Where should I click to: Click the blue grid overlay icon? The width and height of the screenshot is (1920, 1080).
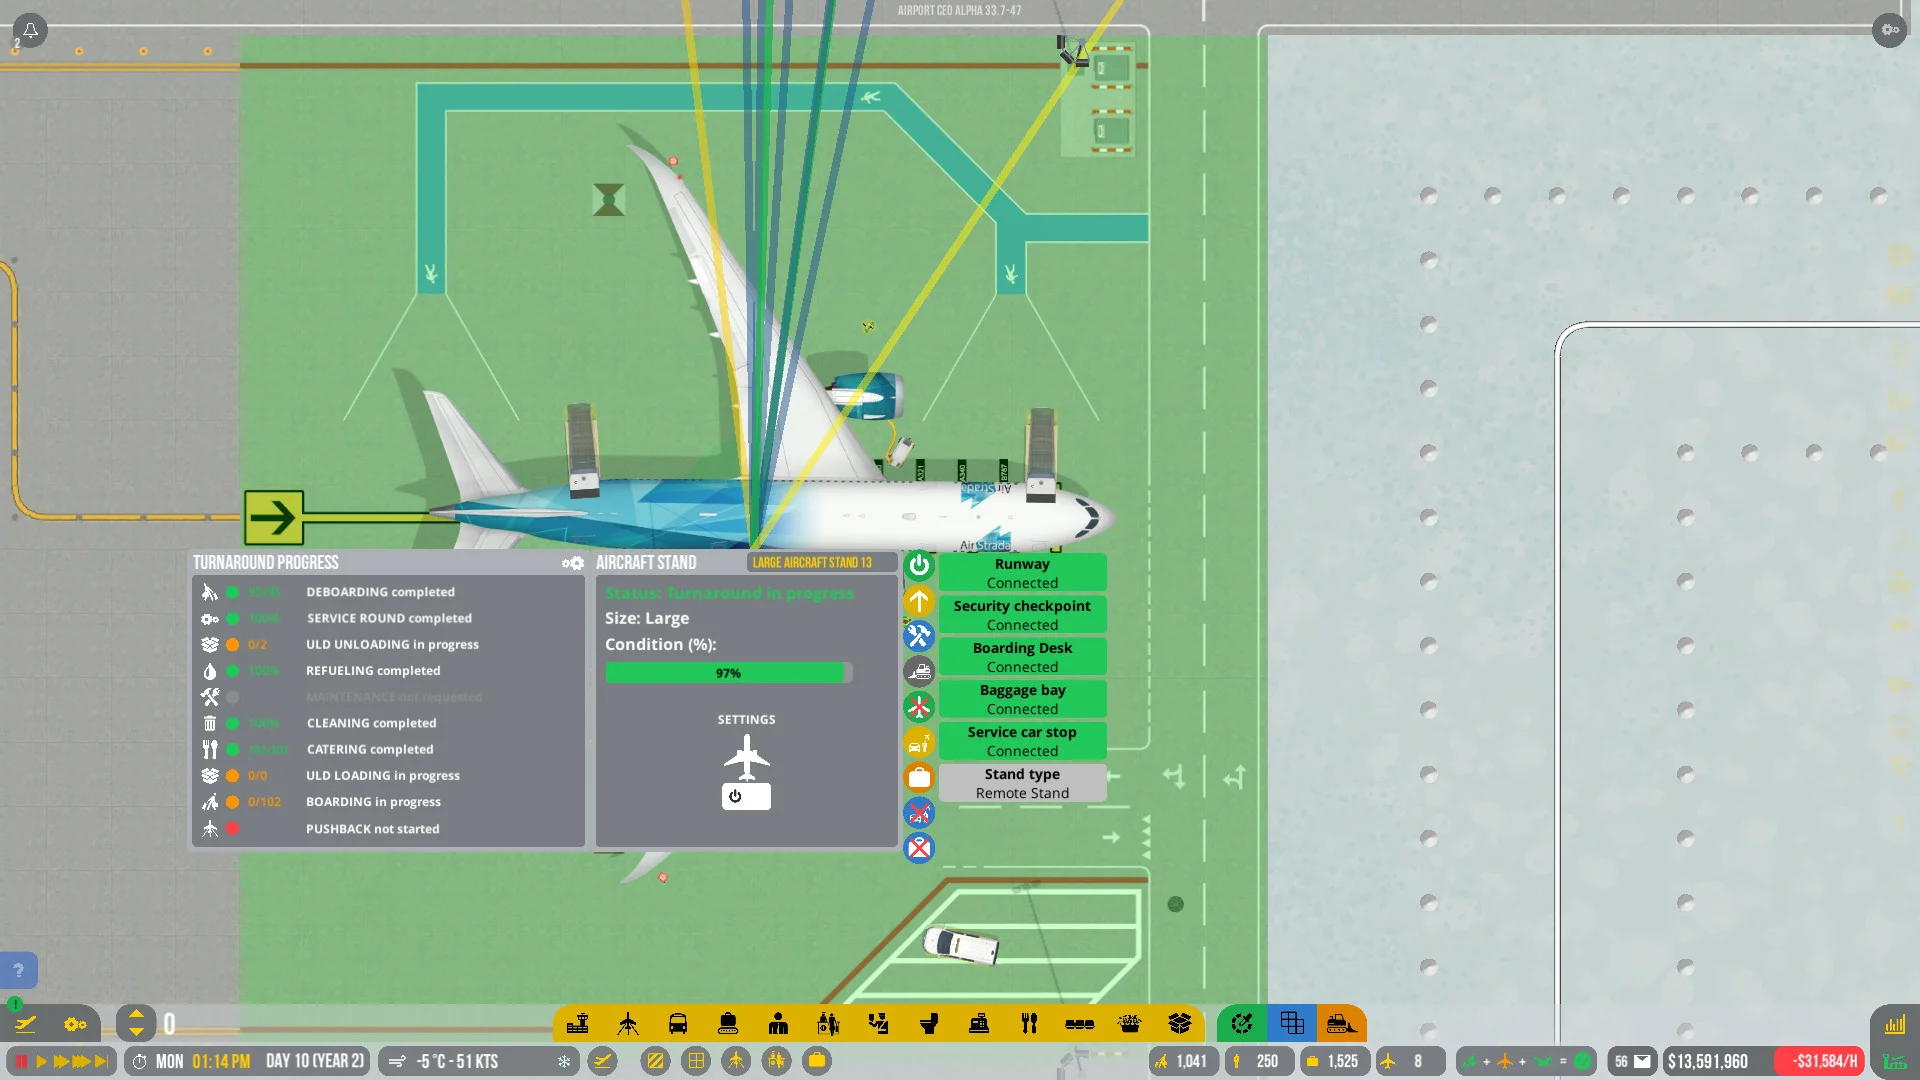1292,1023
